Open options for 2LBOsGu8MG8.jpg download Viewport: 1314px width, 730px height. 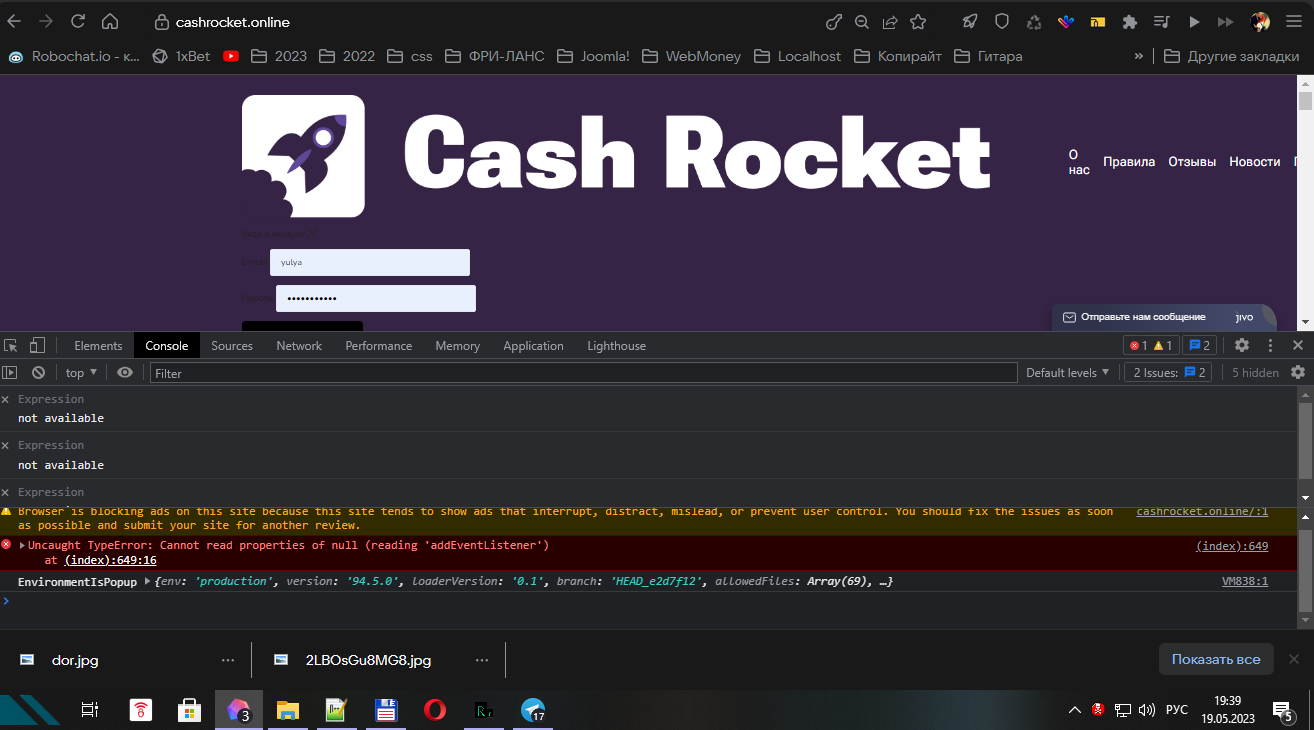[x=482, y=660]
